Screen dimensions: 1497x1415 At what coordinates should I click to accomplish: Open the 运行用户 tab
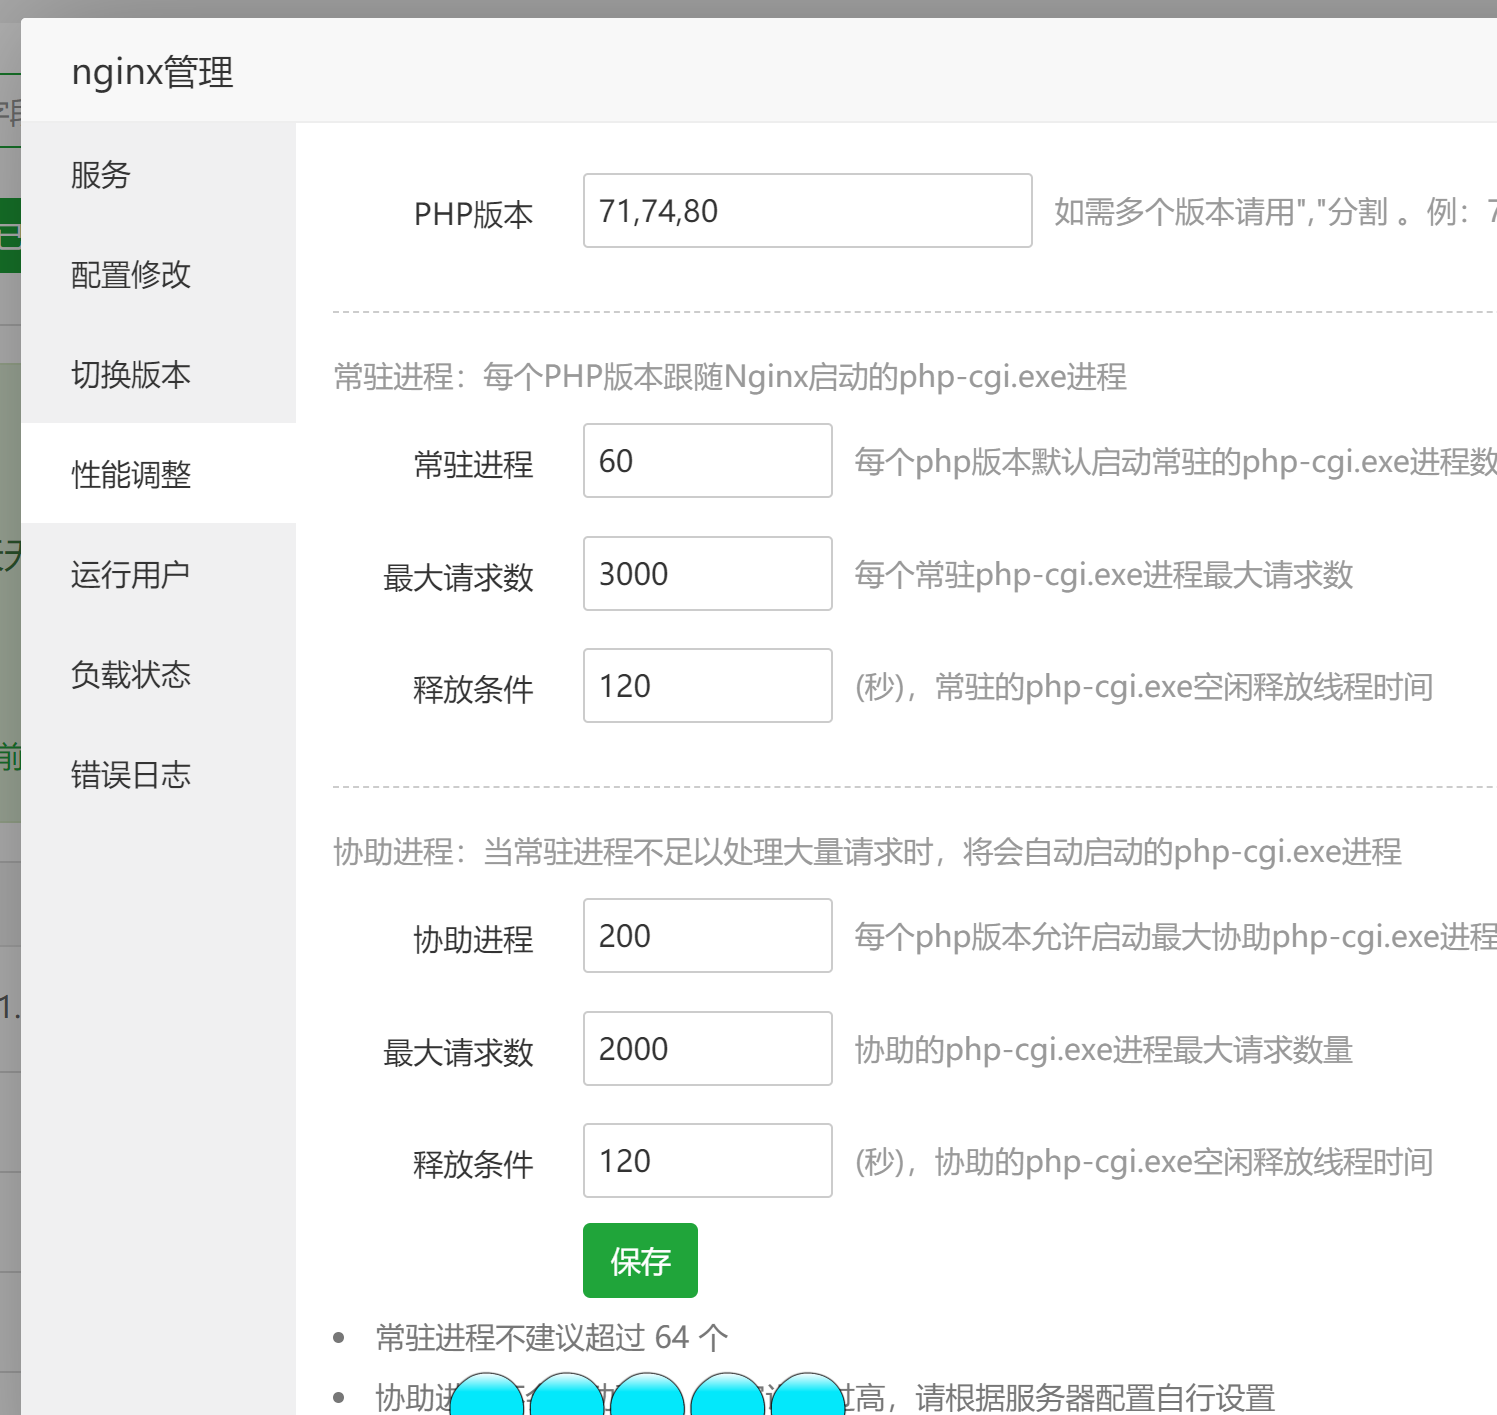(x=158, y=574)
